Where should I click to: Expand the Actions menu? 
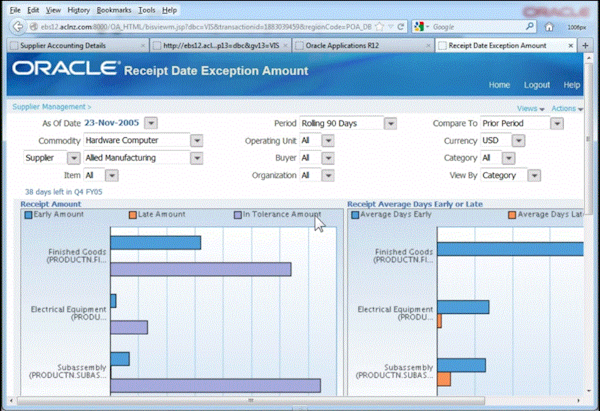[567, 109]
